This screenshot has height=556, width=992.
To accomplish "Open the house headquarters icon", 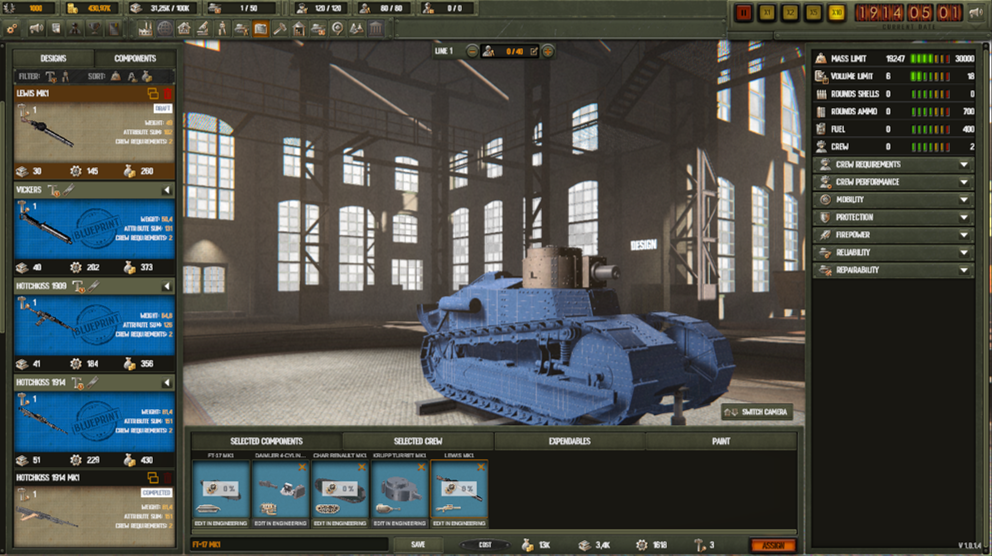I will (x=183, y=28).
